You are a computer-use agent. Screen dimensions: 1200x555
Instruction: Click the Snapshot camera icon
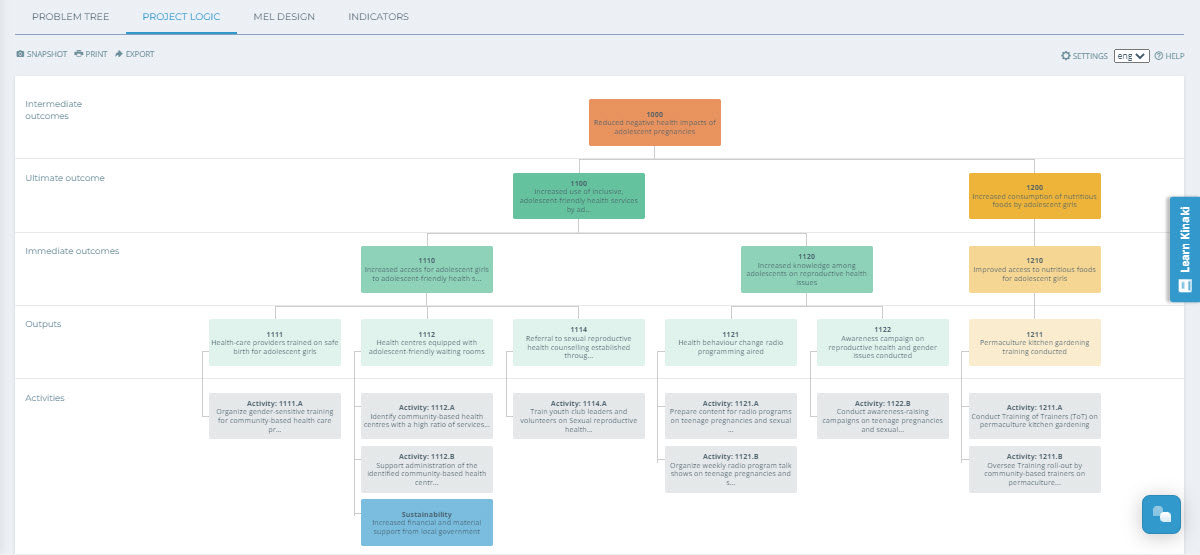click(x=20, y=54)
